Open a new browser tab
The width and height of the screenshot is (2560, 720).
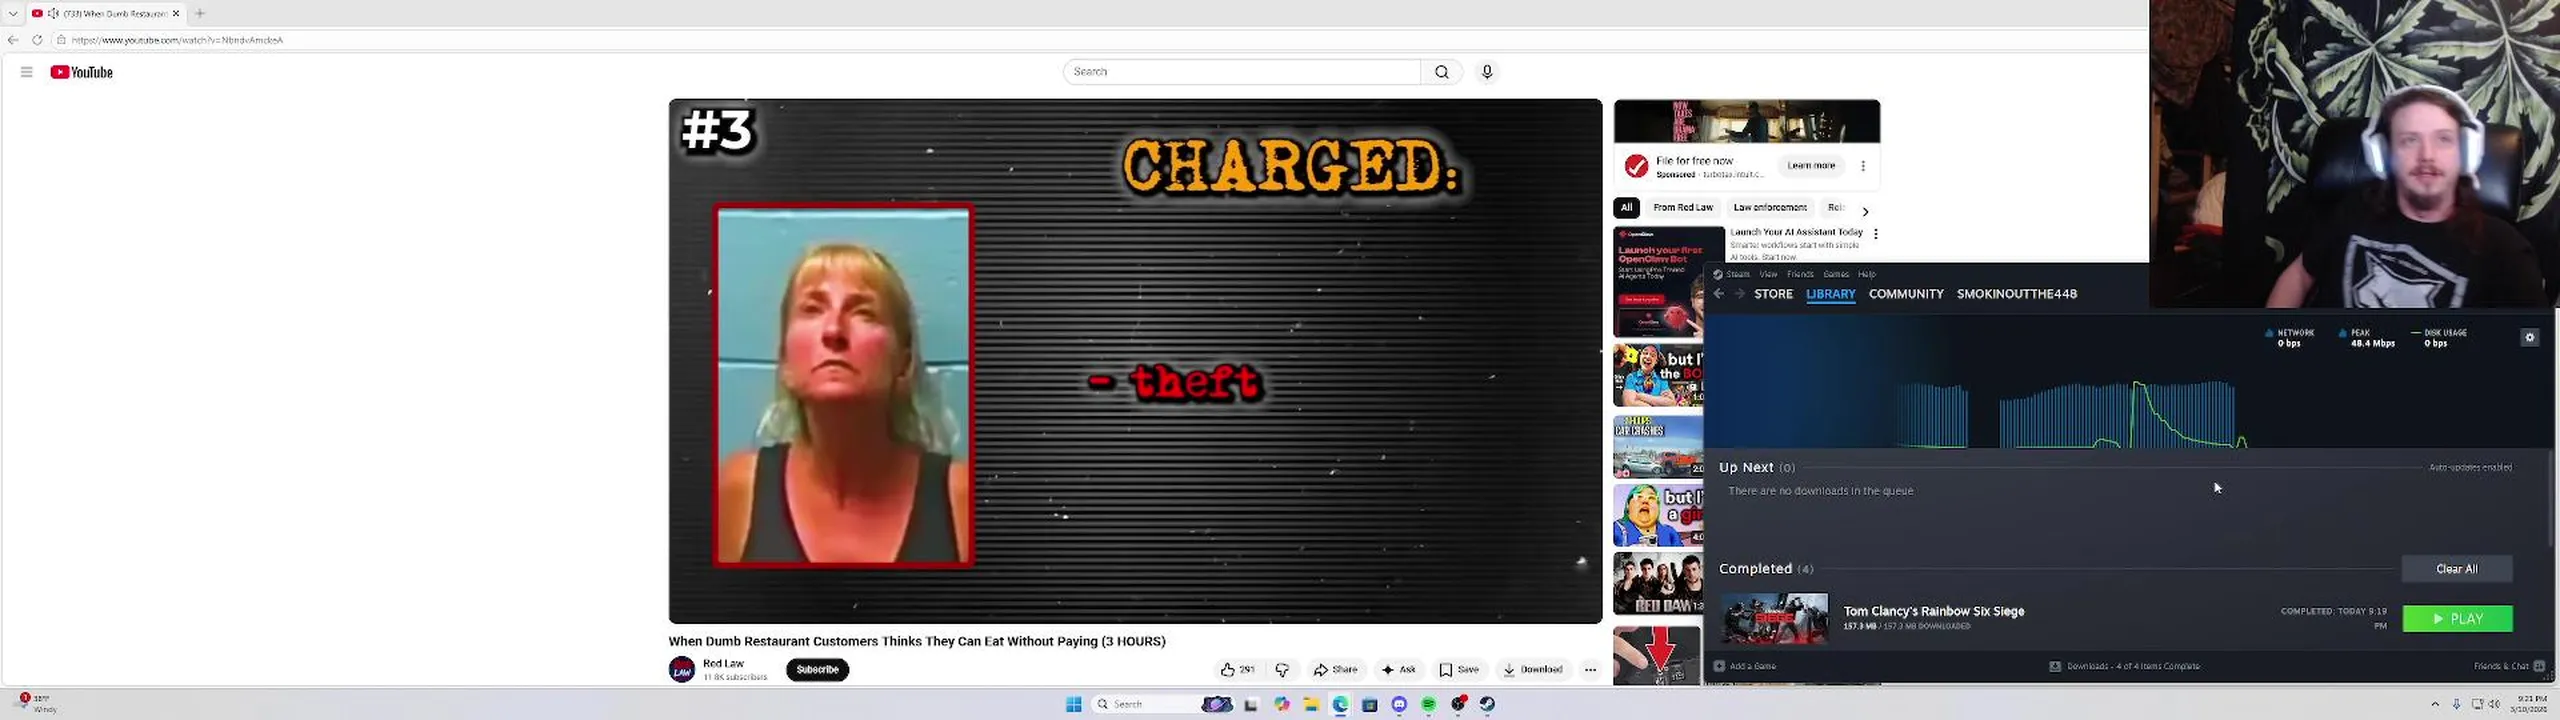(x=200, y=13)
